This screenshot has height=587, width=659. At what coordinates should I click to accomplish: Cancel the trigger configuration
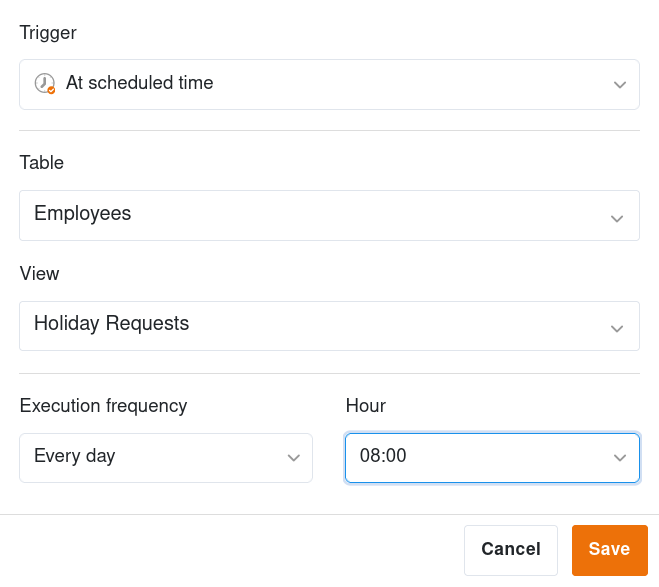tap(510, 549)
